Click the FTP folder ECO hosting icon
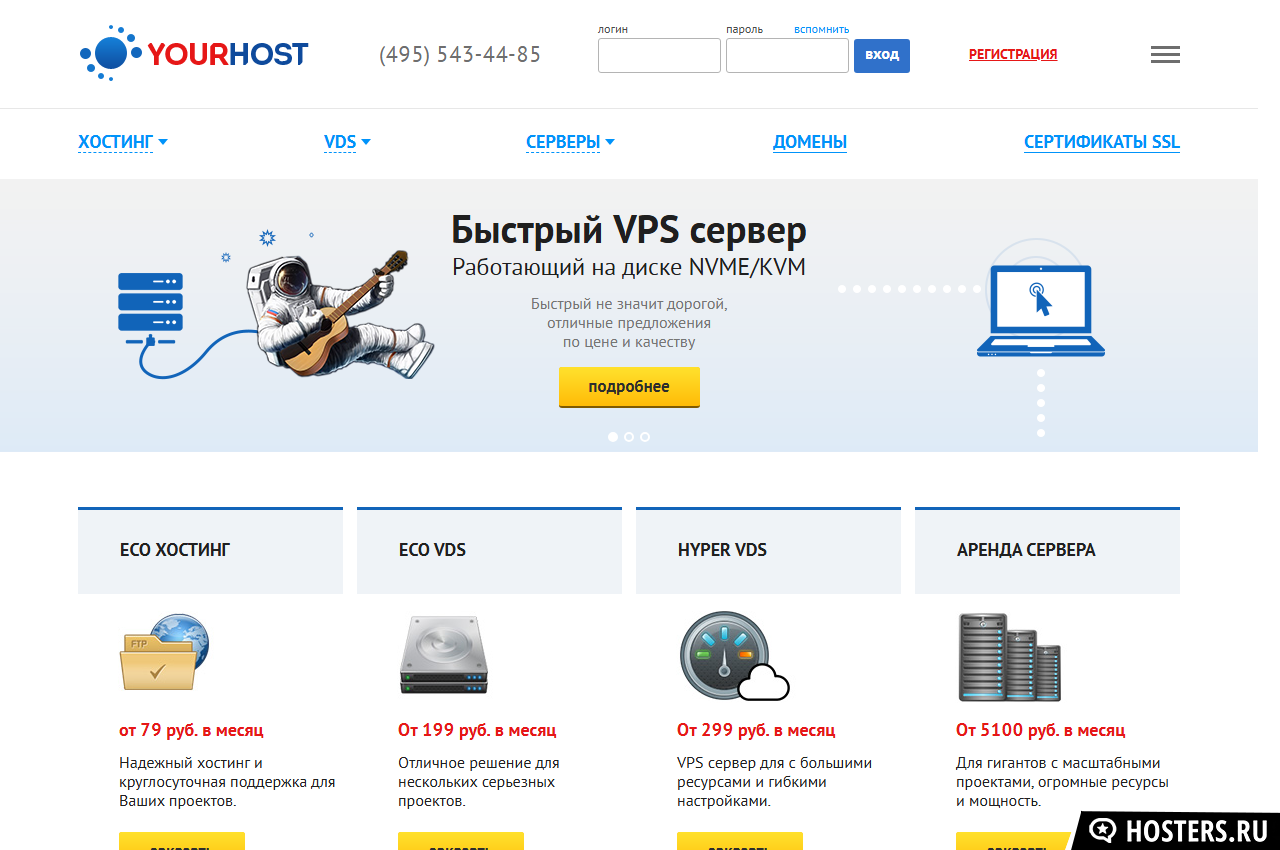The width and height of the screenshot is (1280, 850). [x=164, y=653]
